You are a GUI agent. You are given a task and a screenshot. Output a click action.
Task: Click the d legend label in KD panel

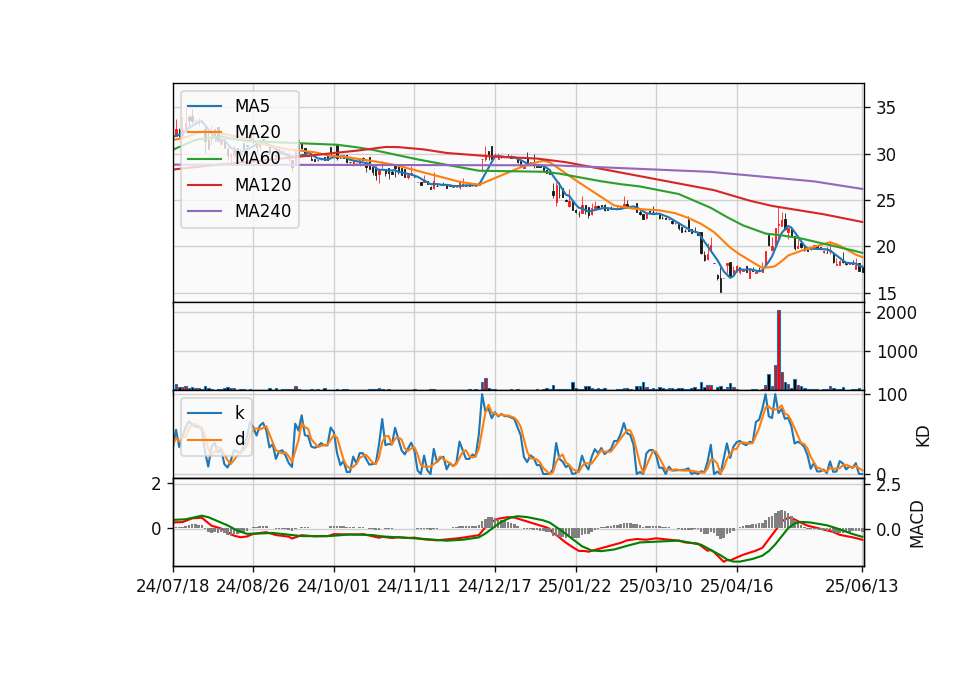point(240,439)
